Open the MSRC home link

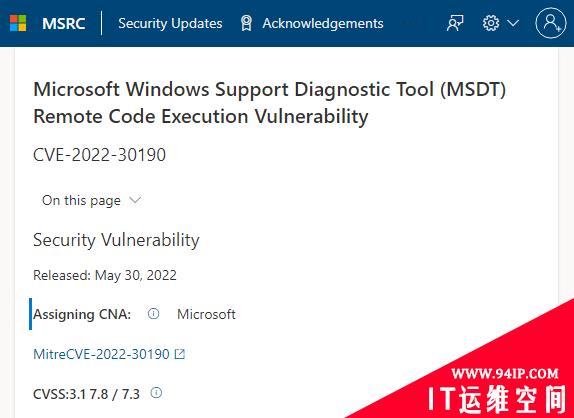pos(64,24)
